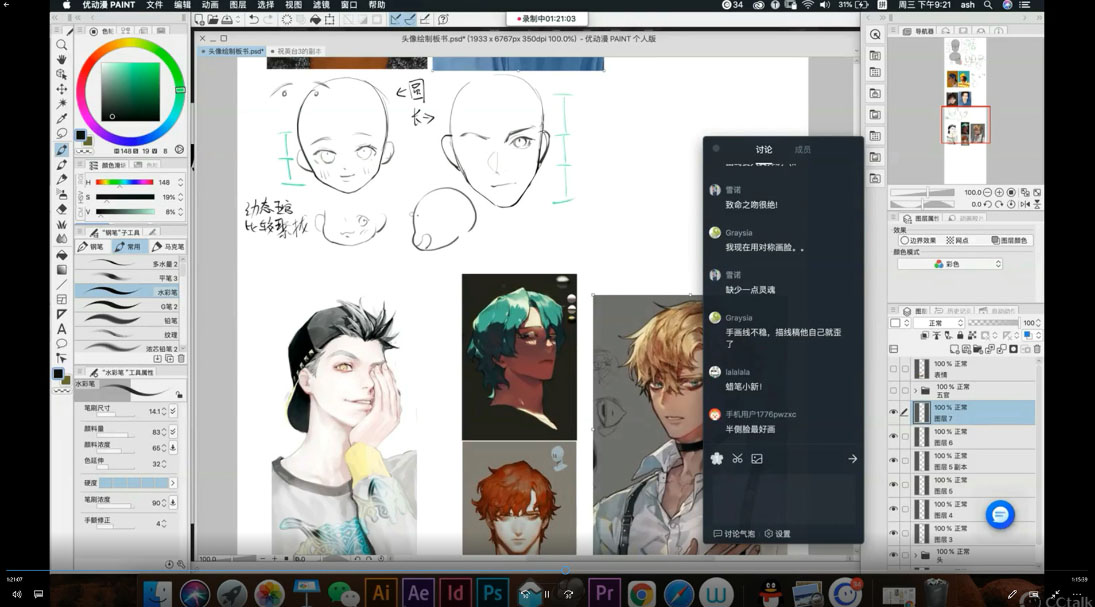
Task: Hide layer 图层 7 with eye icon
Action: [x=893, y=412]
